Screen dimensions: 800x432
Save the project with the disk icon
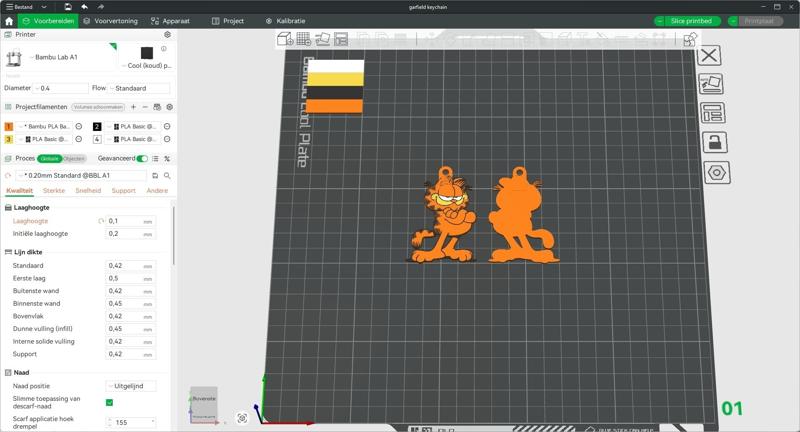pos(68,7)
